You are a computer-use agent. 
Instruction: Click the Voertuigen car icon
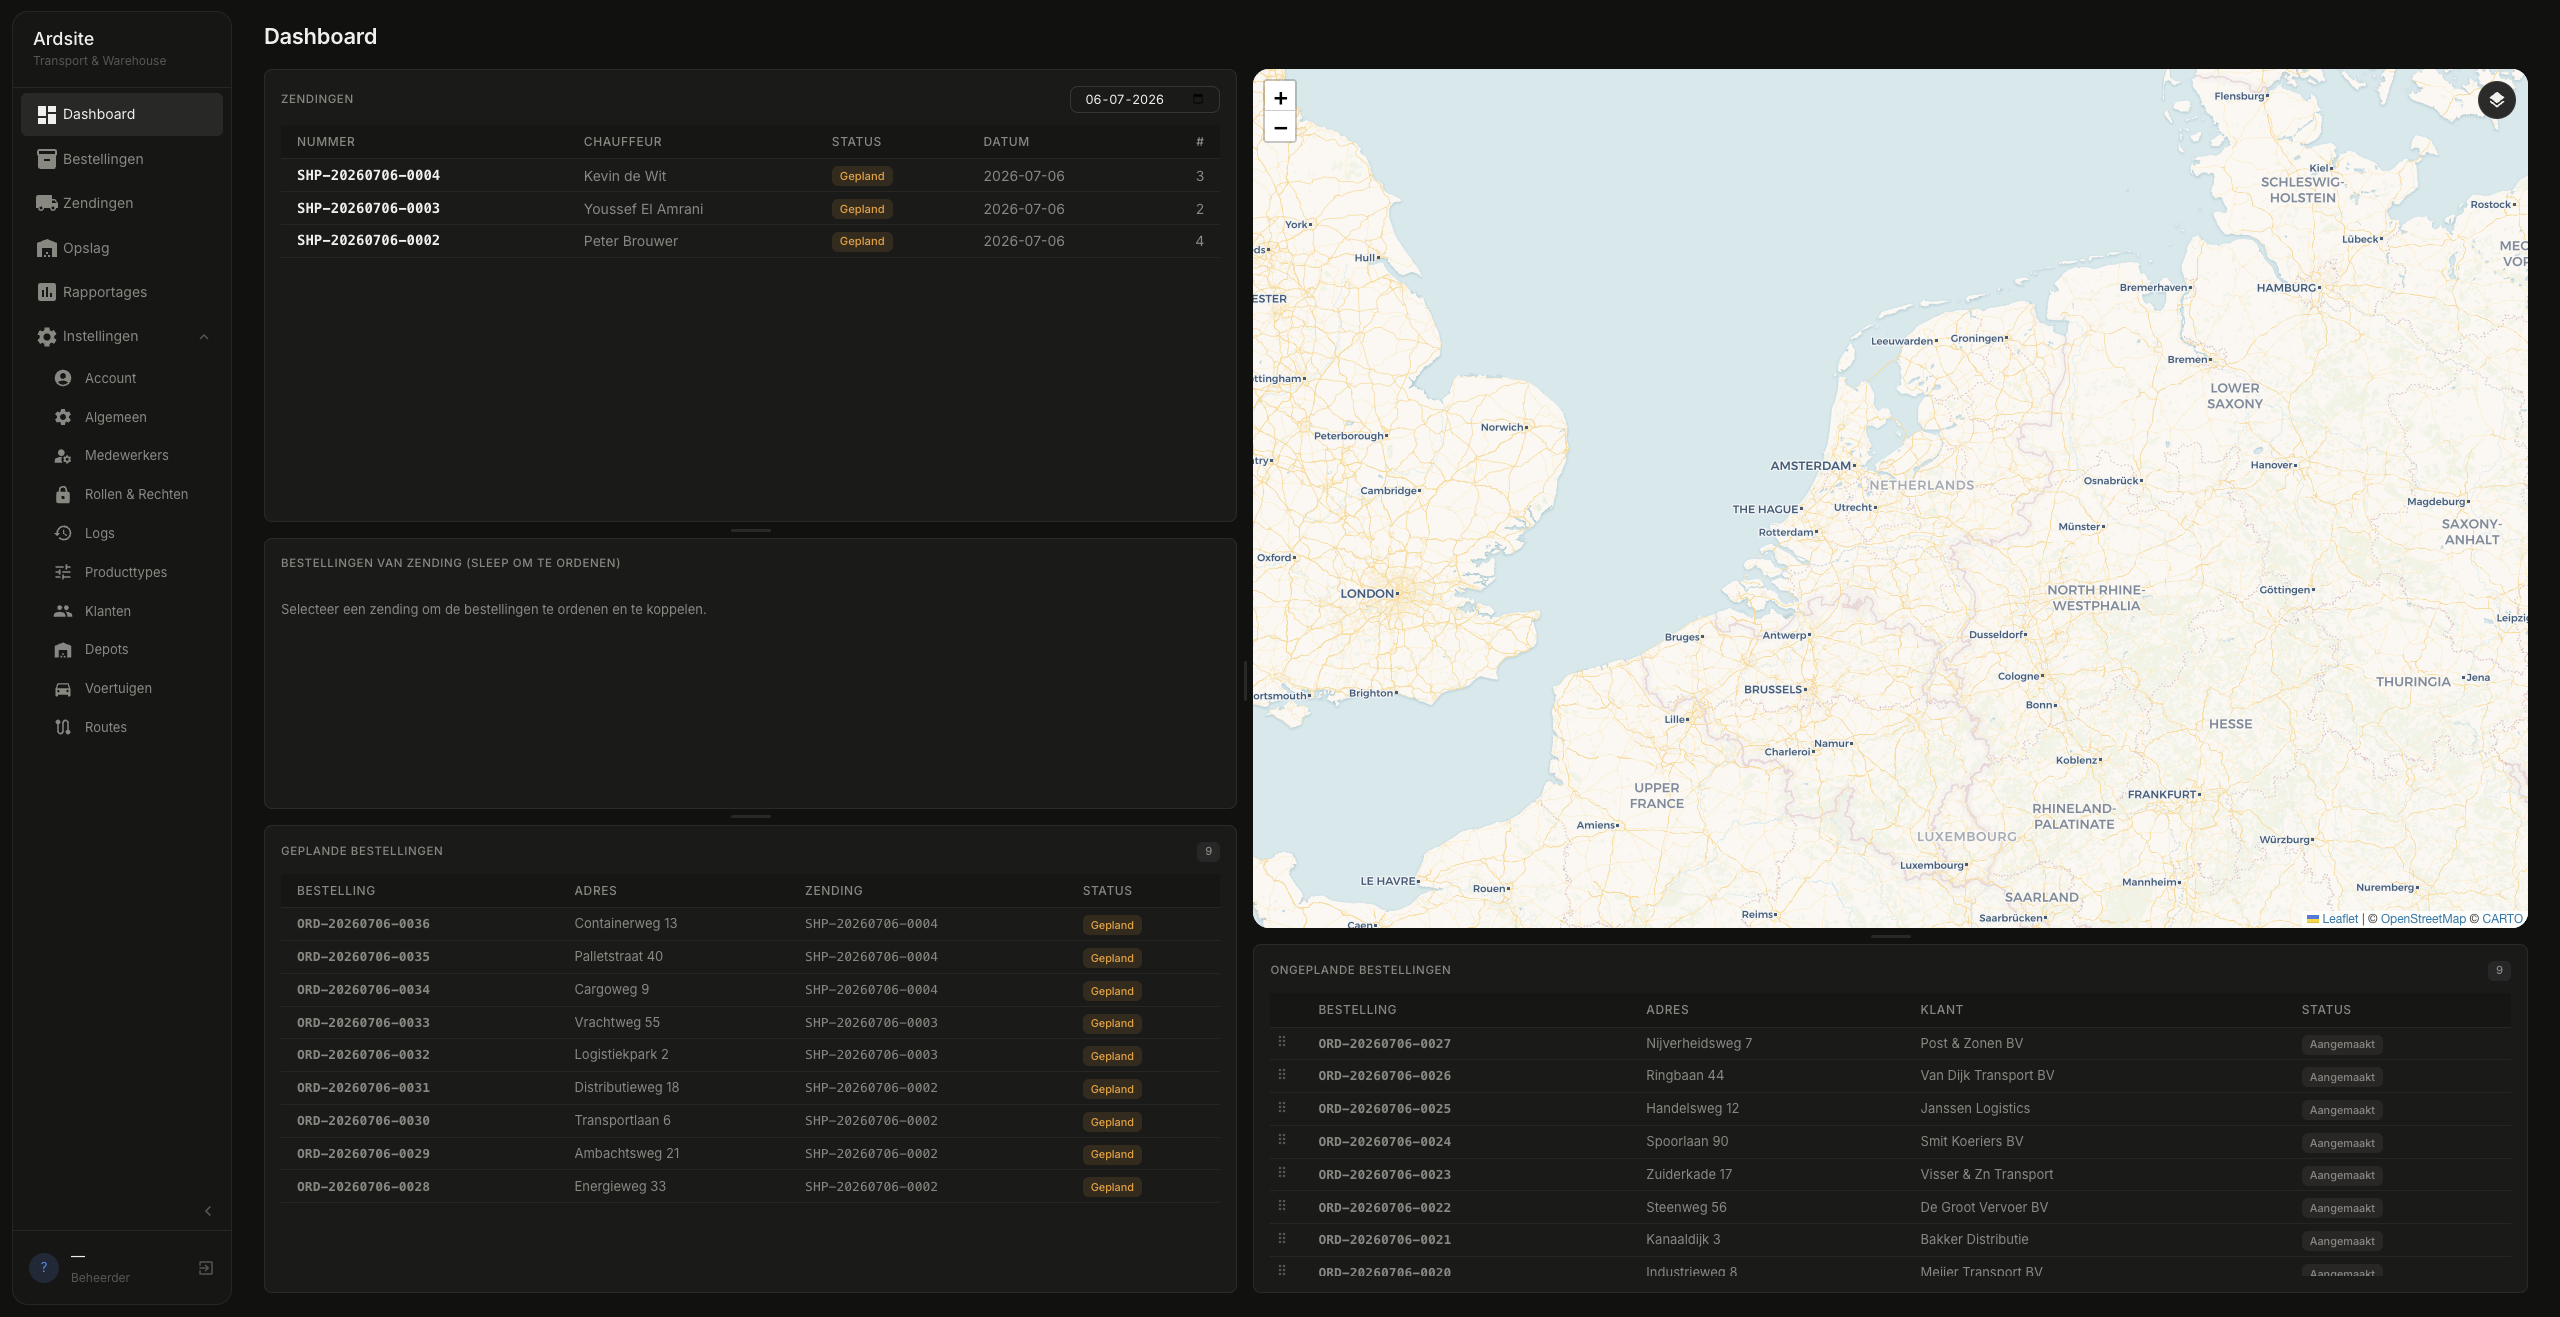[63, 689]
